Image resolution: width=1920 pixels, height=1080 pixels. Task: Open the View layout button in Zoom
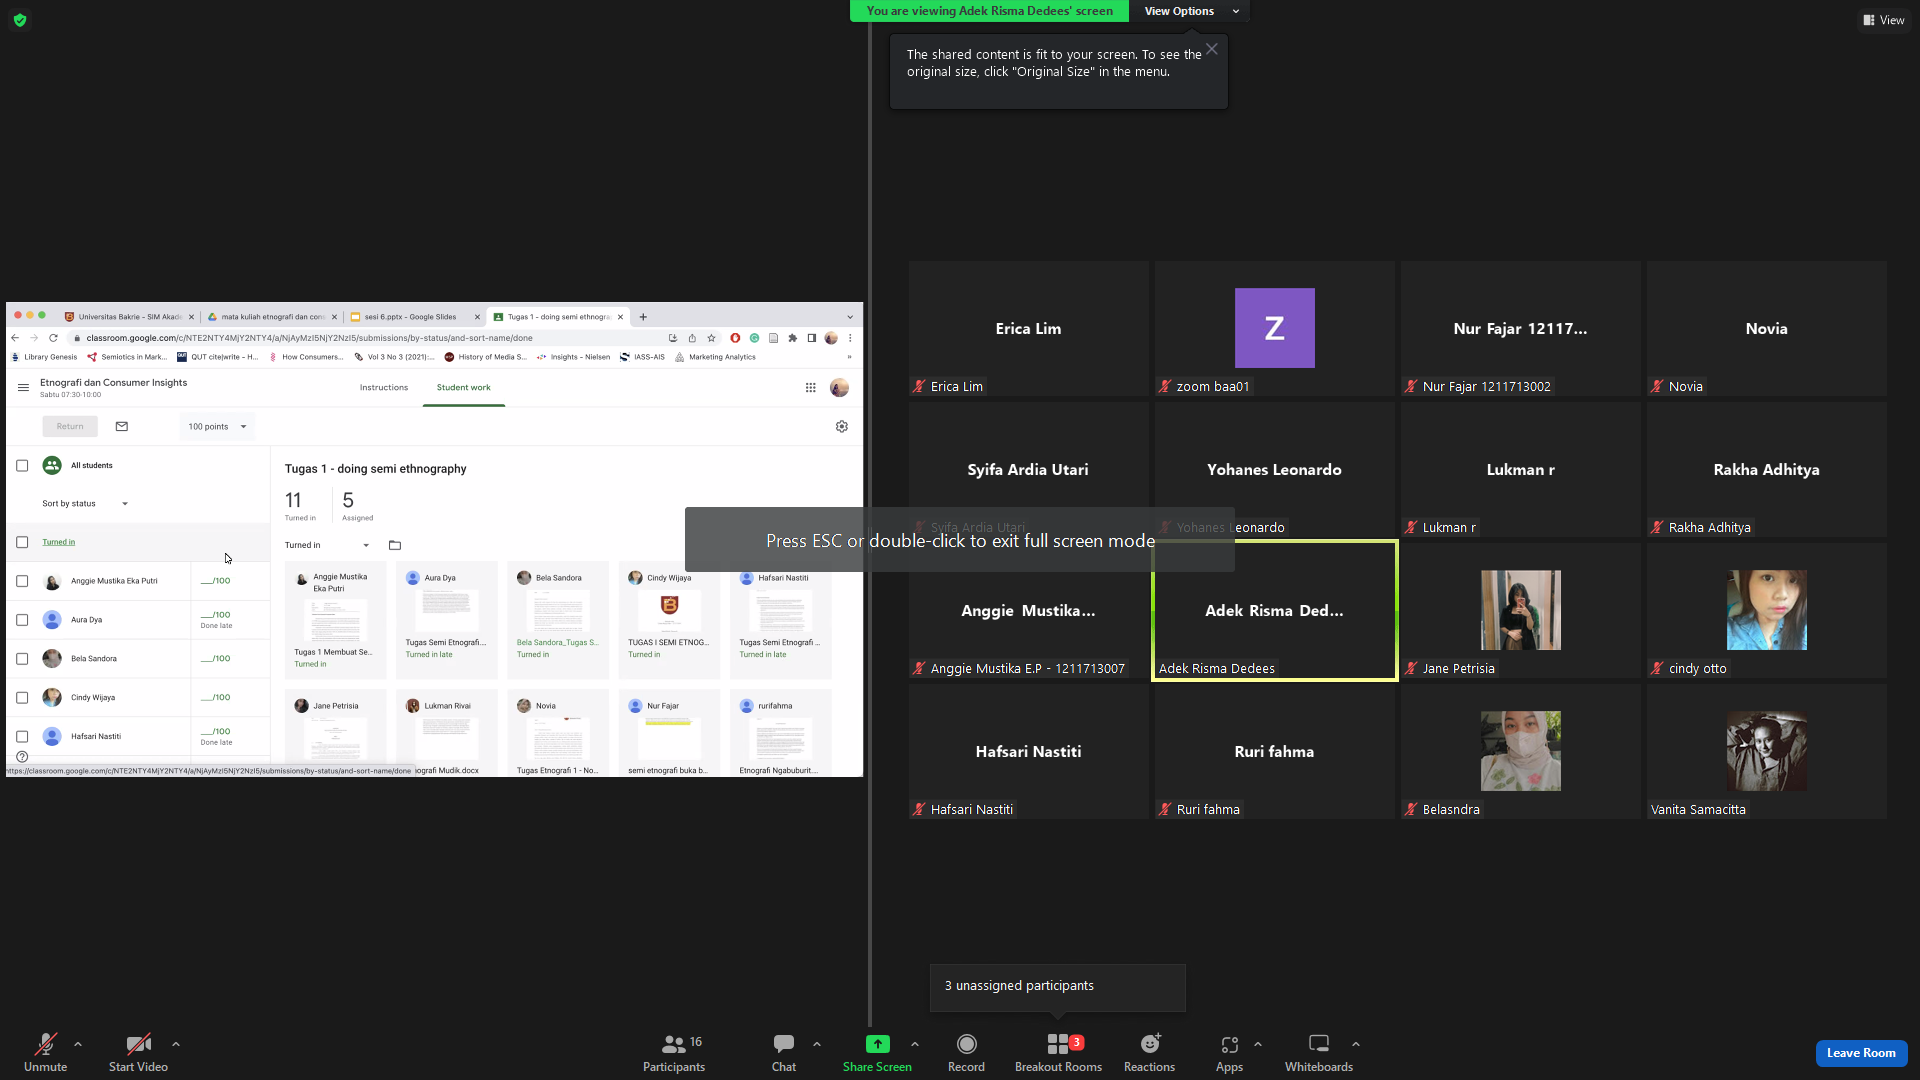[1883, 20]
